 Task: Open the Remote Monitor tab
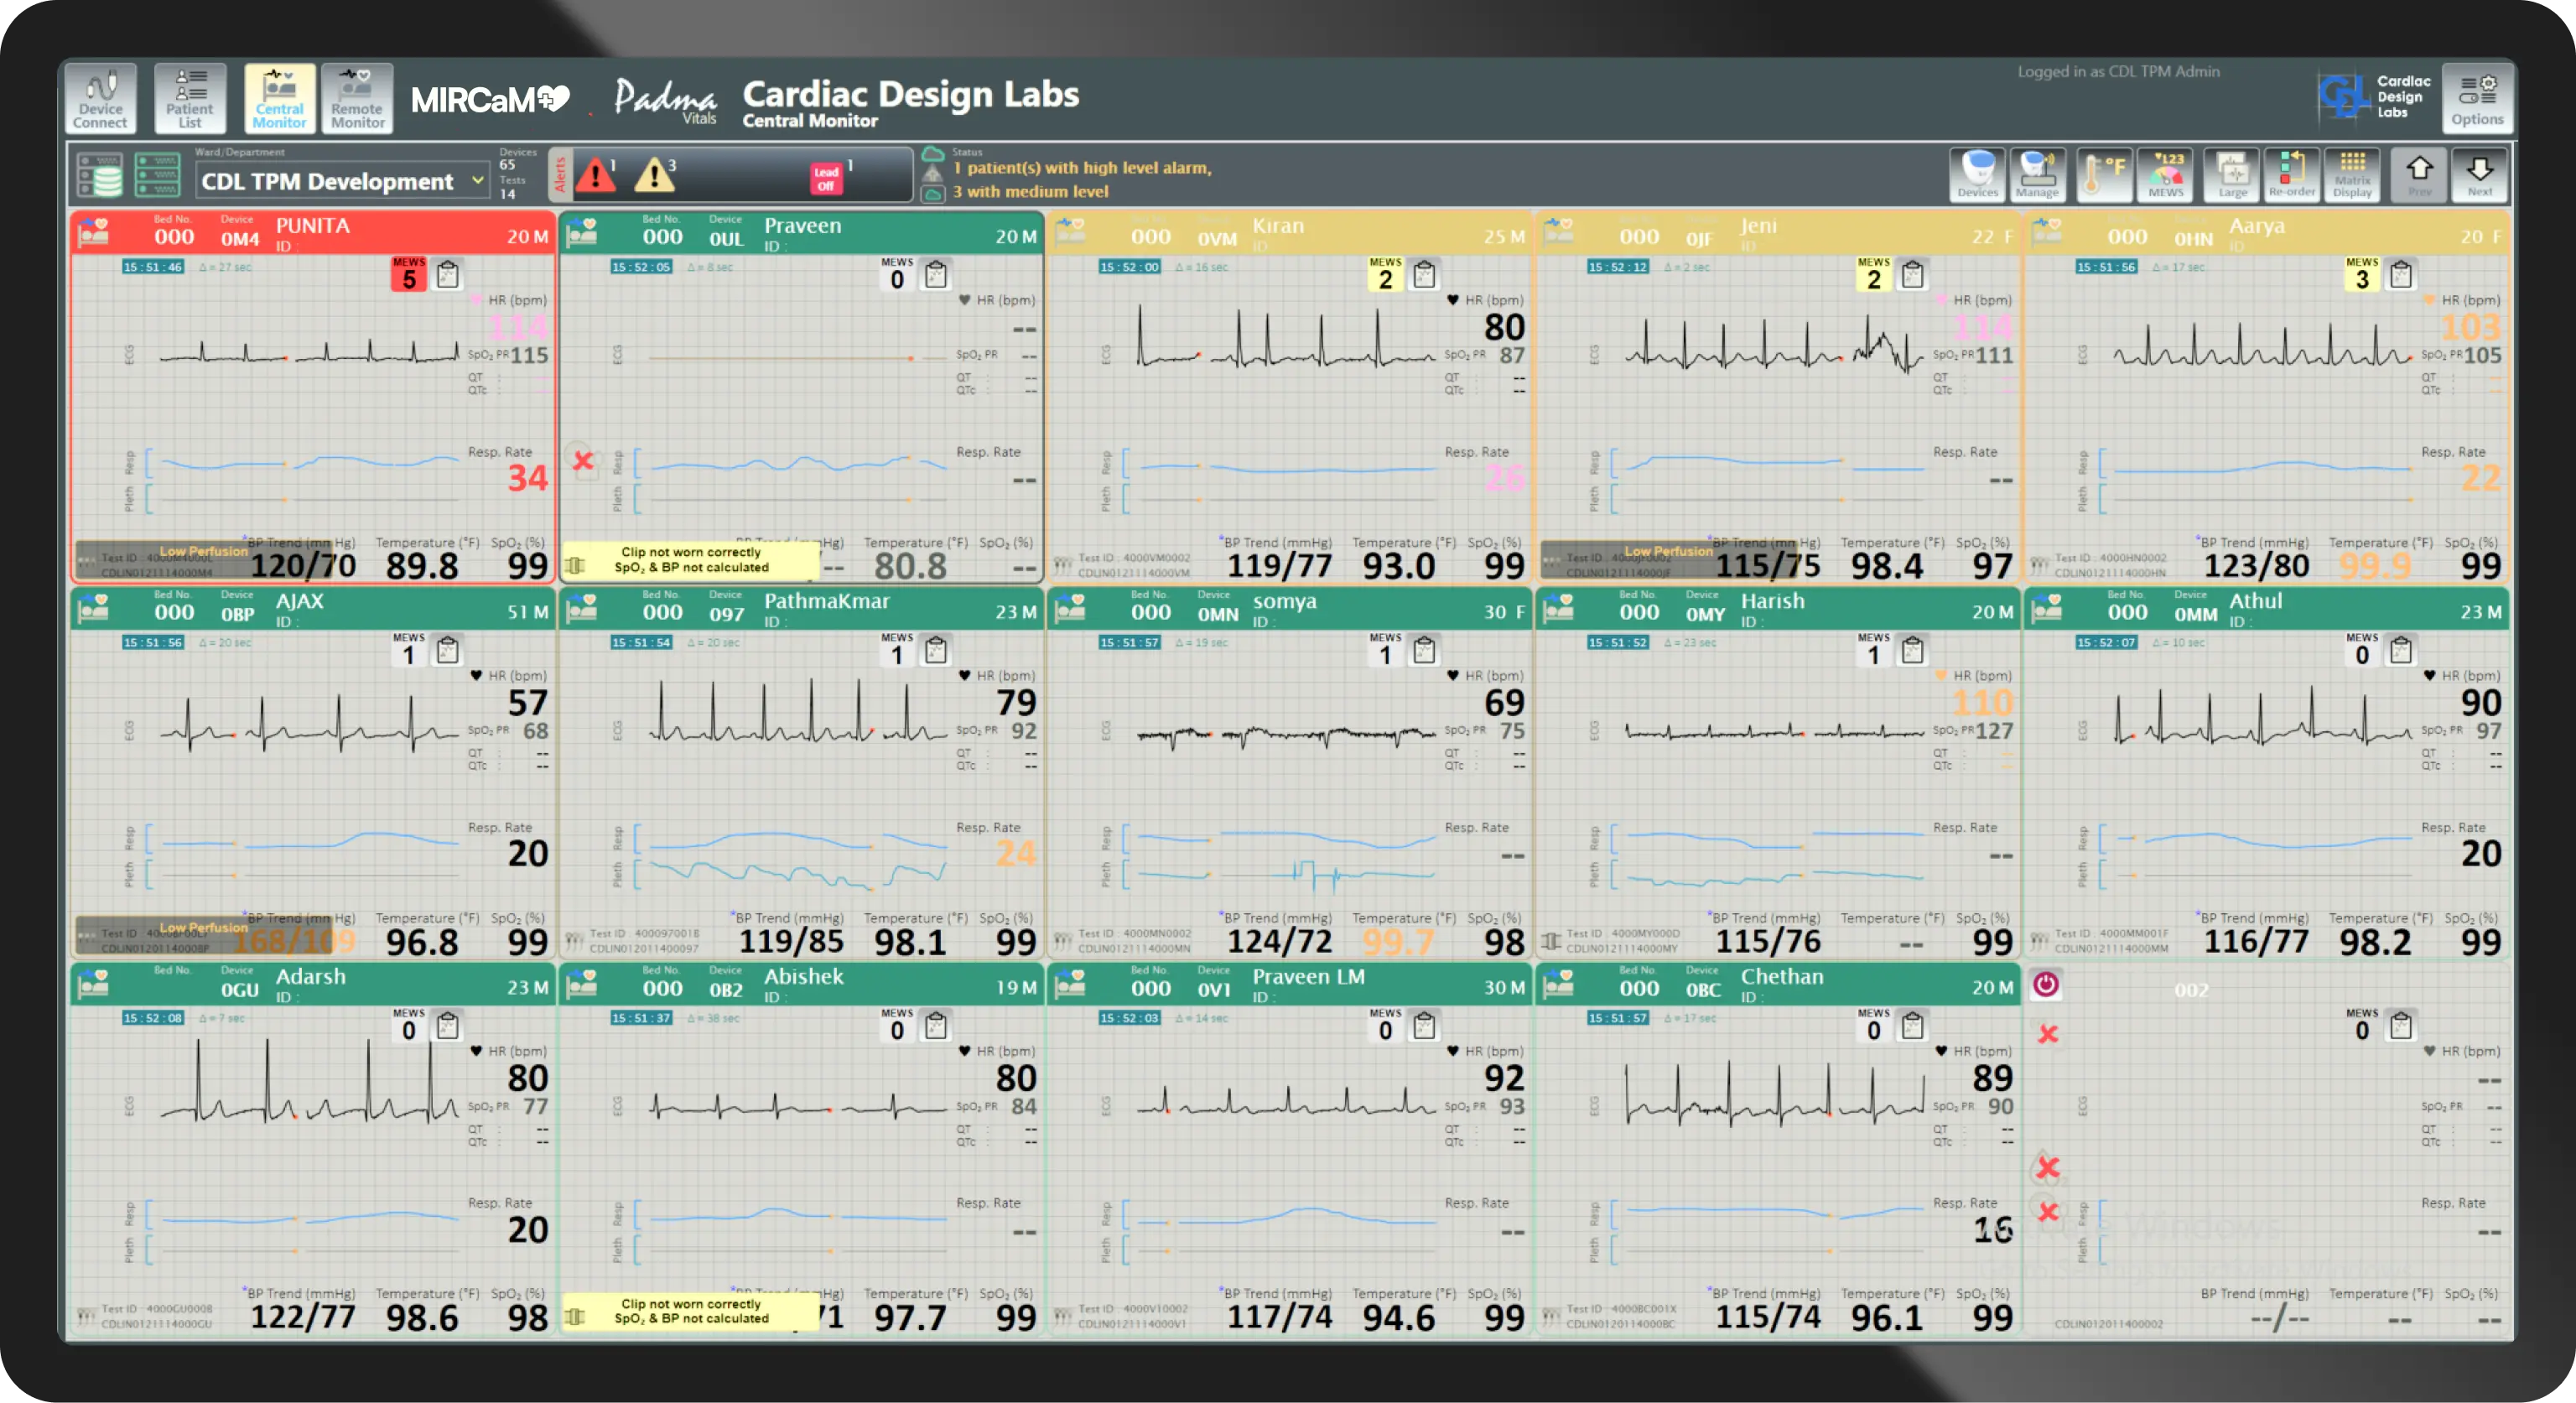point(357,98)
